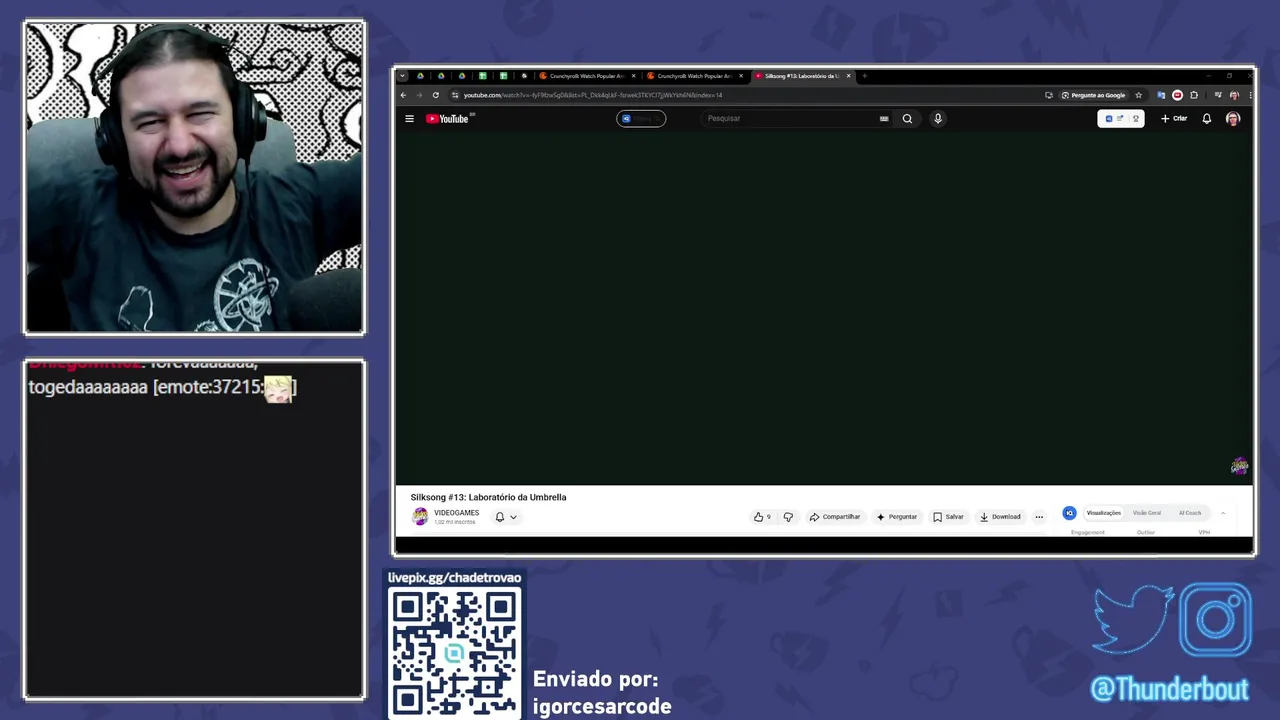This screenshot has height=720, width=1280.
Task: Click the pill-shaped extension button left of search
Action: [x=641, y=118]
